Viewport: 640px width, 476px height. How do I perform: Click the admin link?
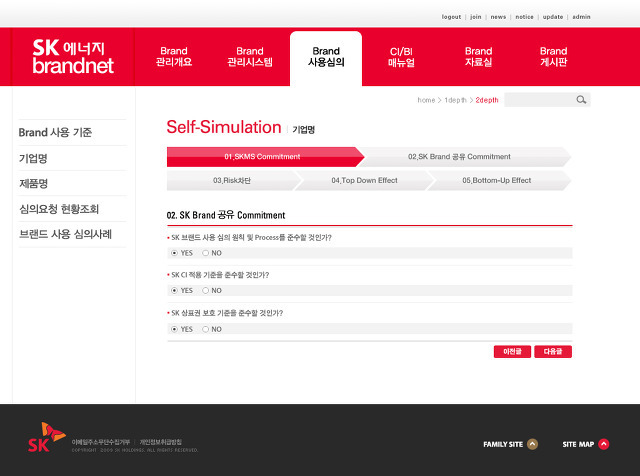581,17
